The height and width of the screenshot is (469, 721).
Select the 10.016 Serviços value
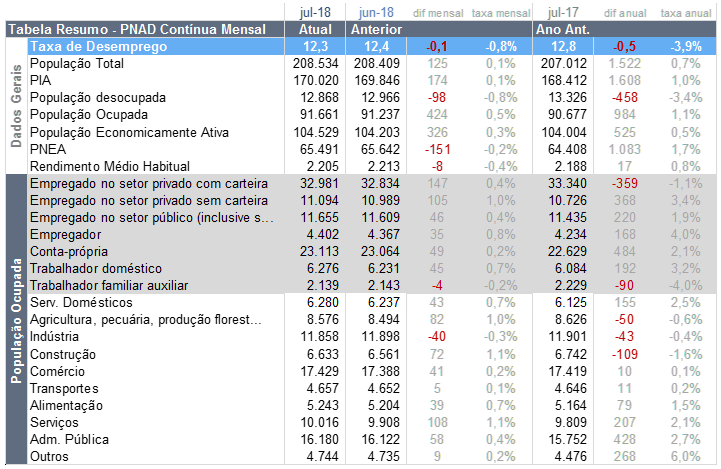pos(320,423)
